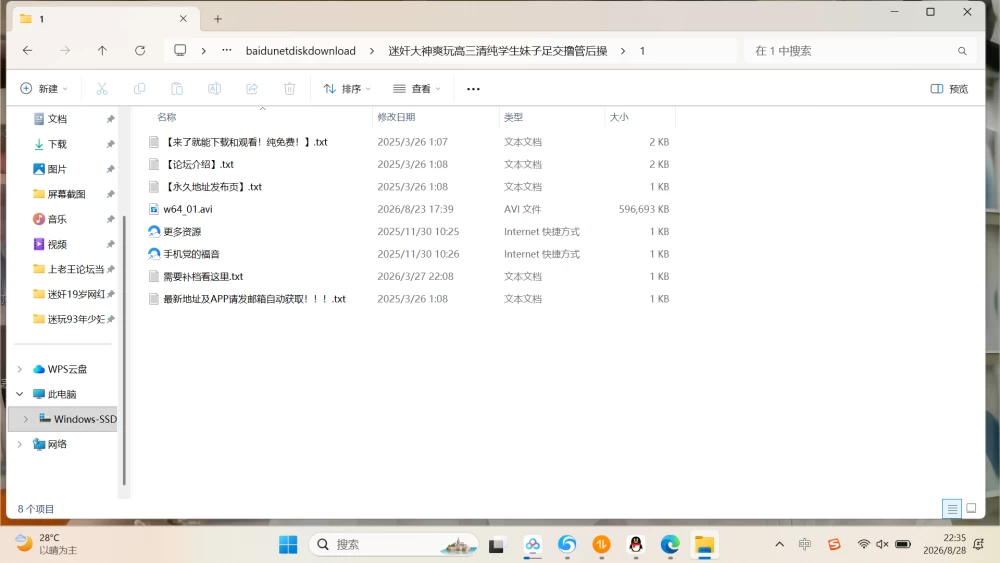Viewport: 1000px width, 563px height.
Task: Sort by 类型 column header
Action: [513, 117]
